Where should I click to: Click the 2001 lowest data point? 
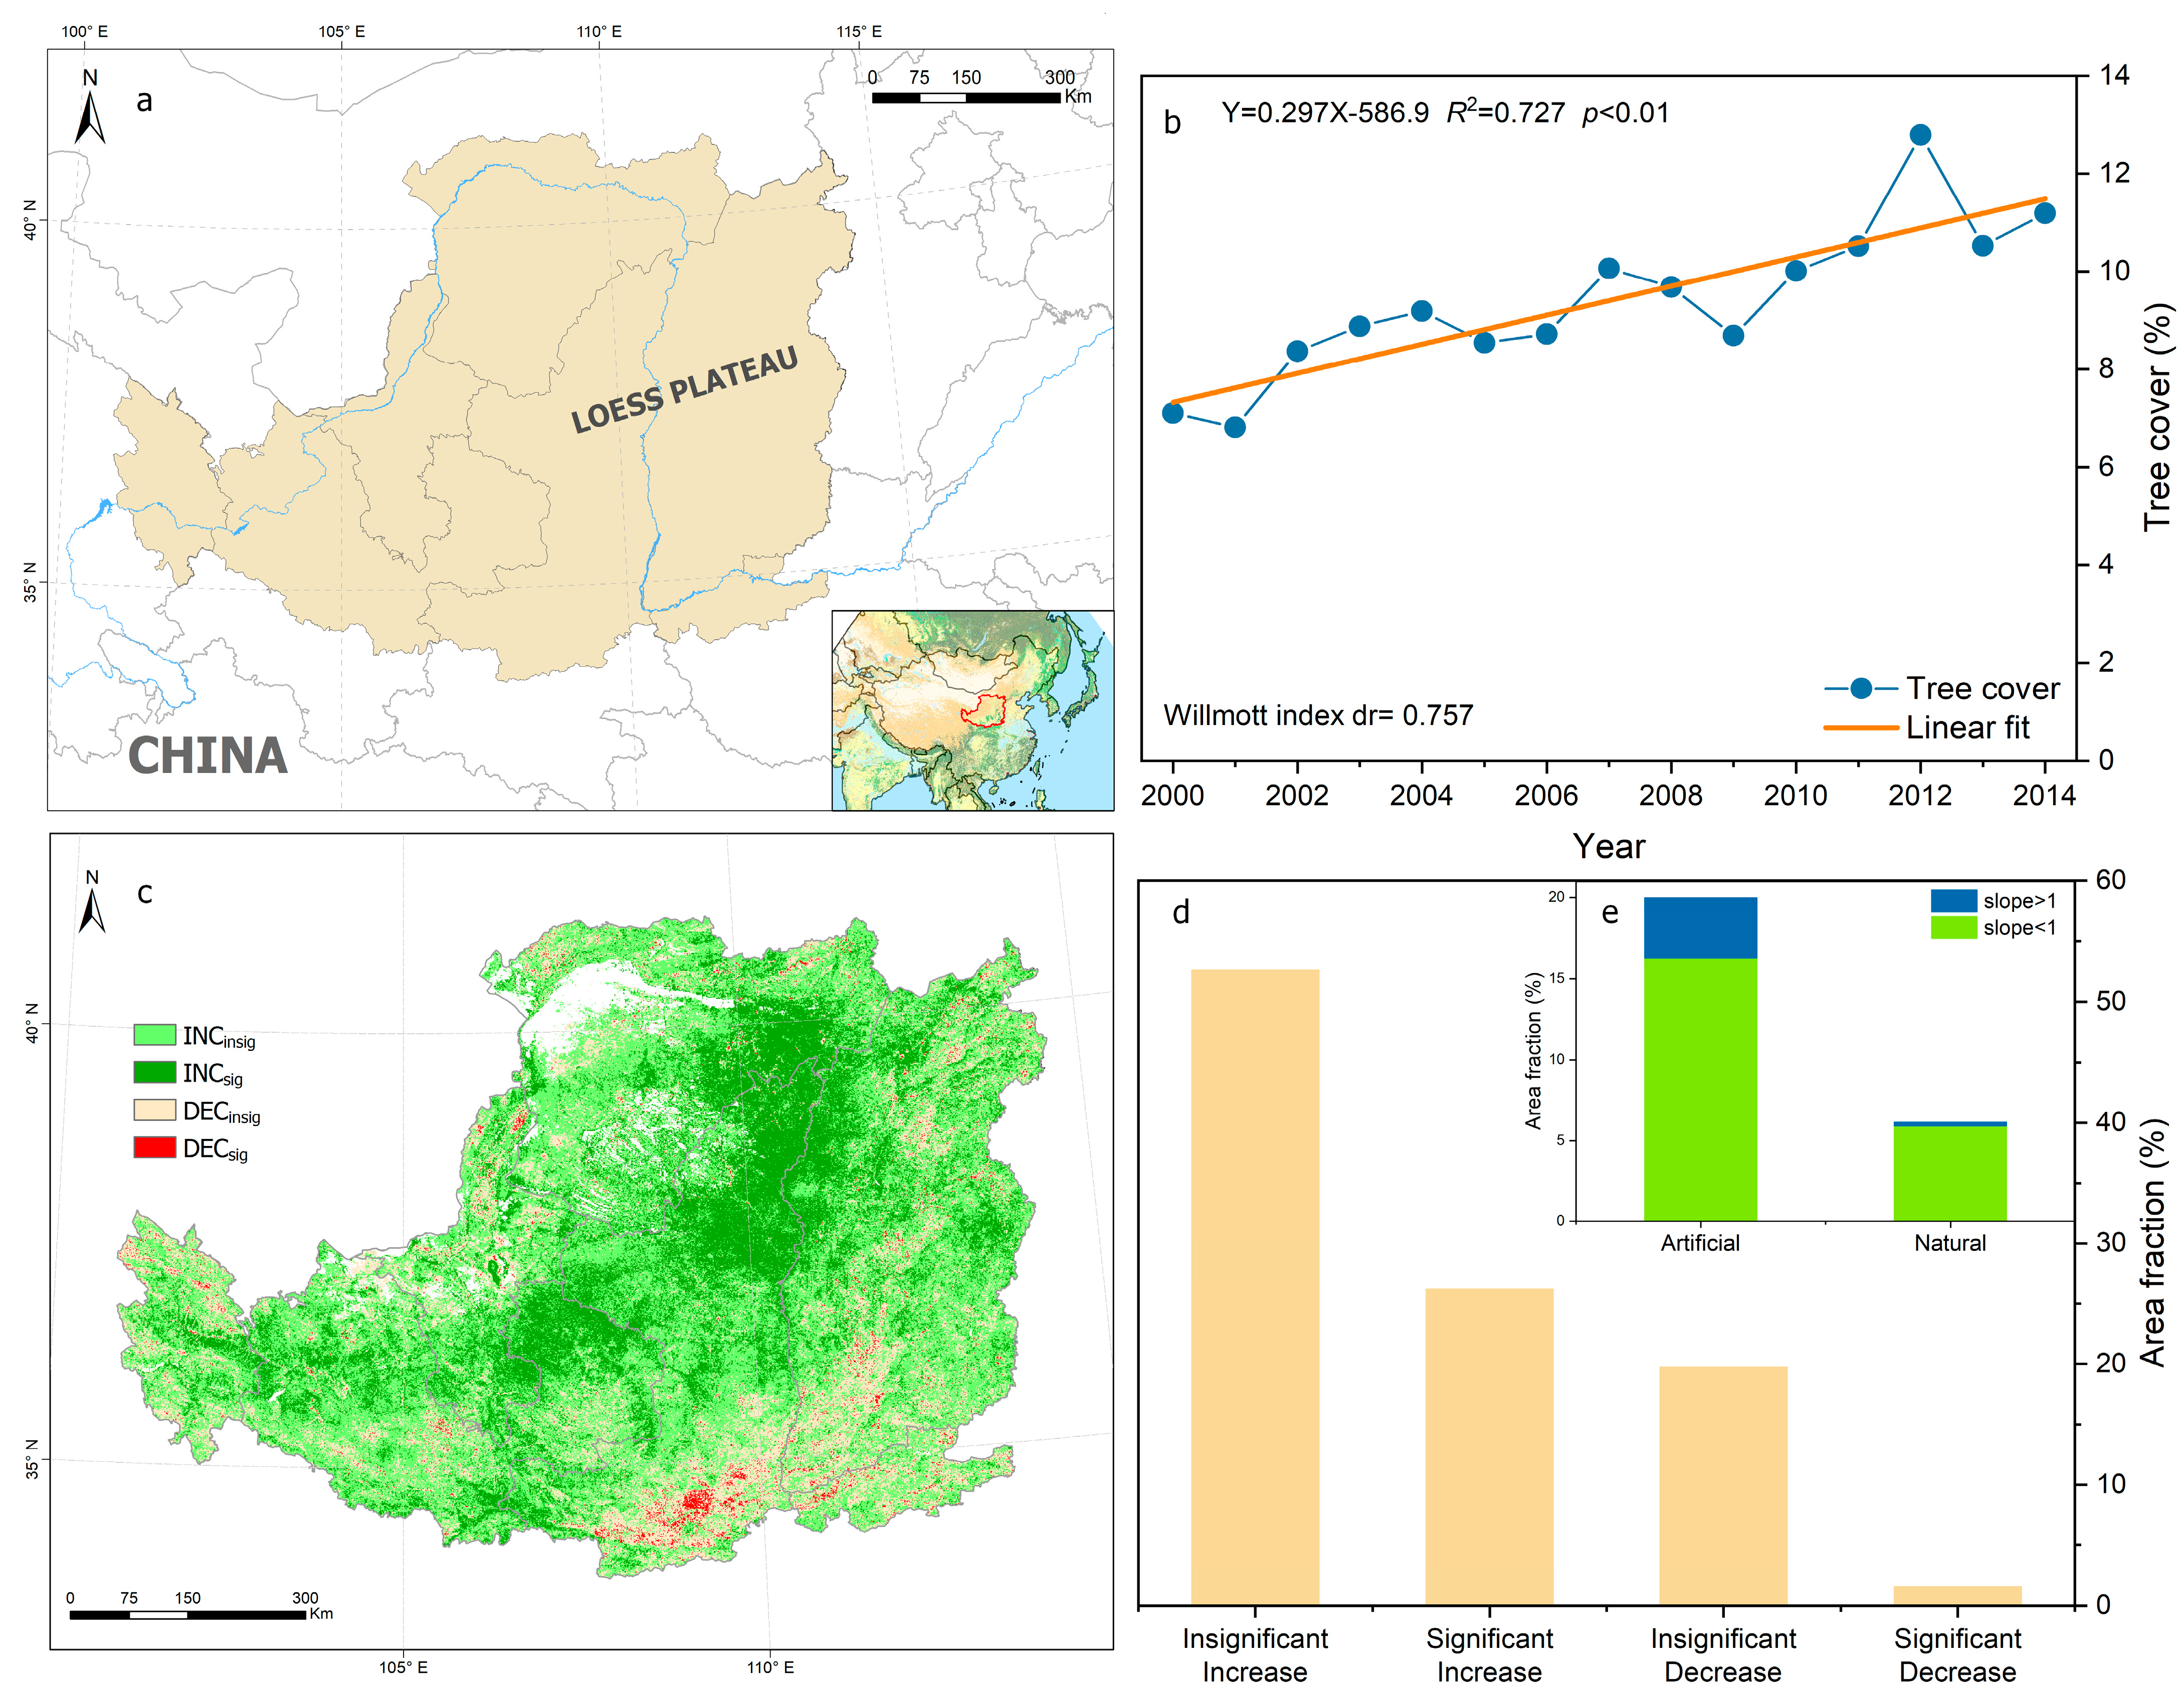(1235, 427)
